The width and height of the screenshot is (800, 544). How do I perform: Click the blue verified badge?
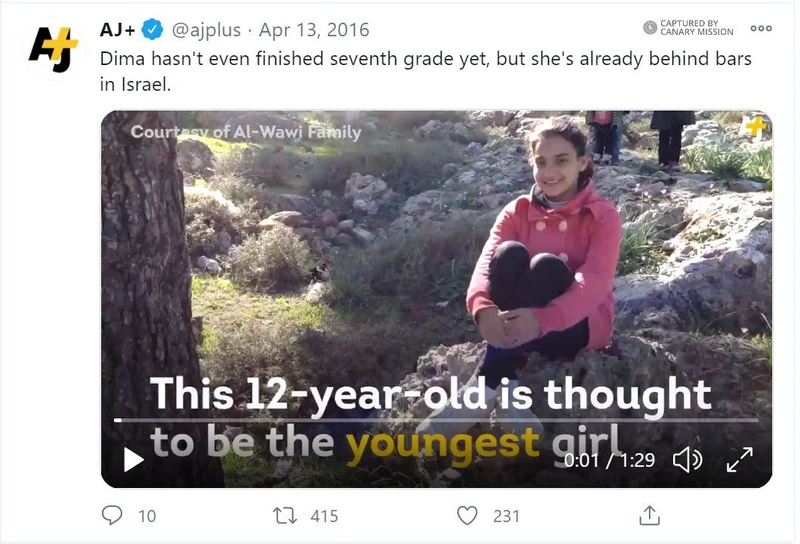point(152,30)
